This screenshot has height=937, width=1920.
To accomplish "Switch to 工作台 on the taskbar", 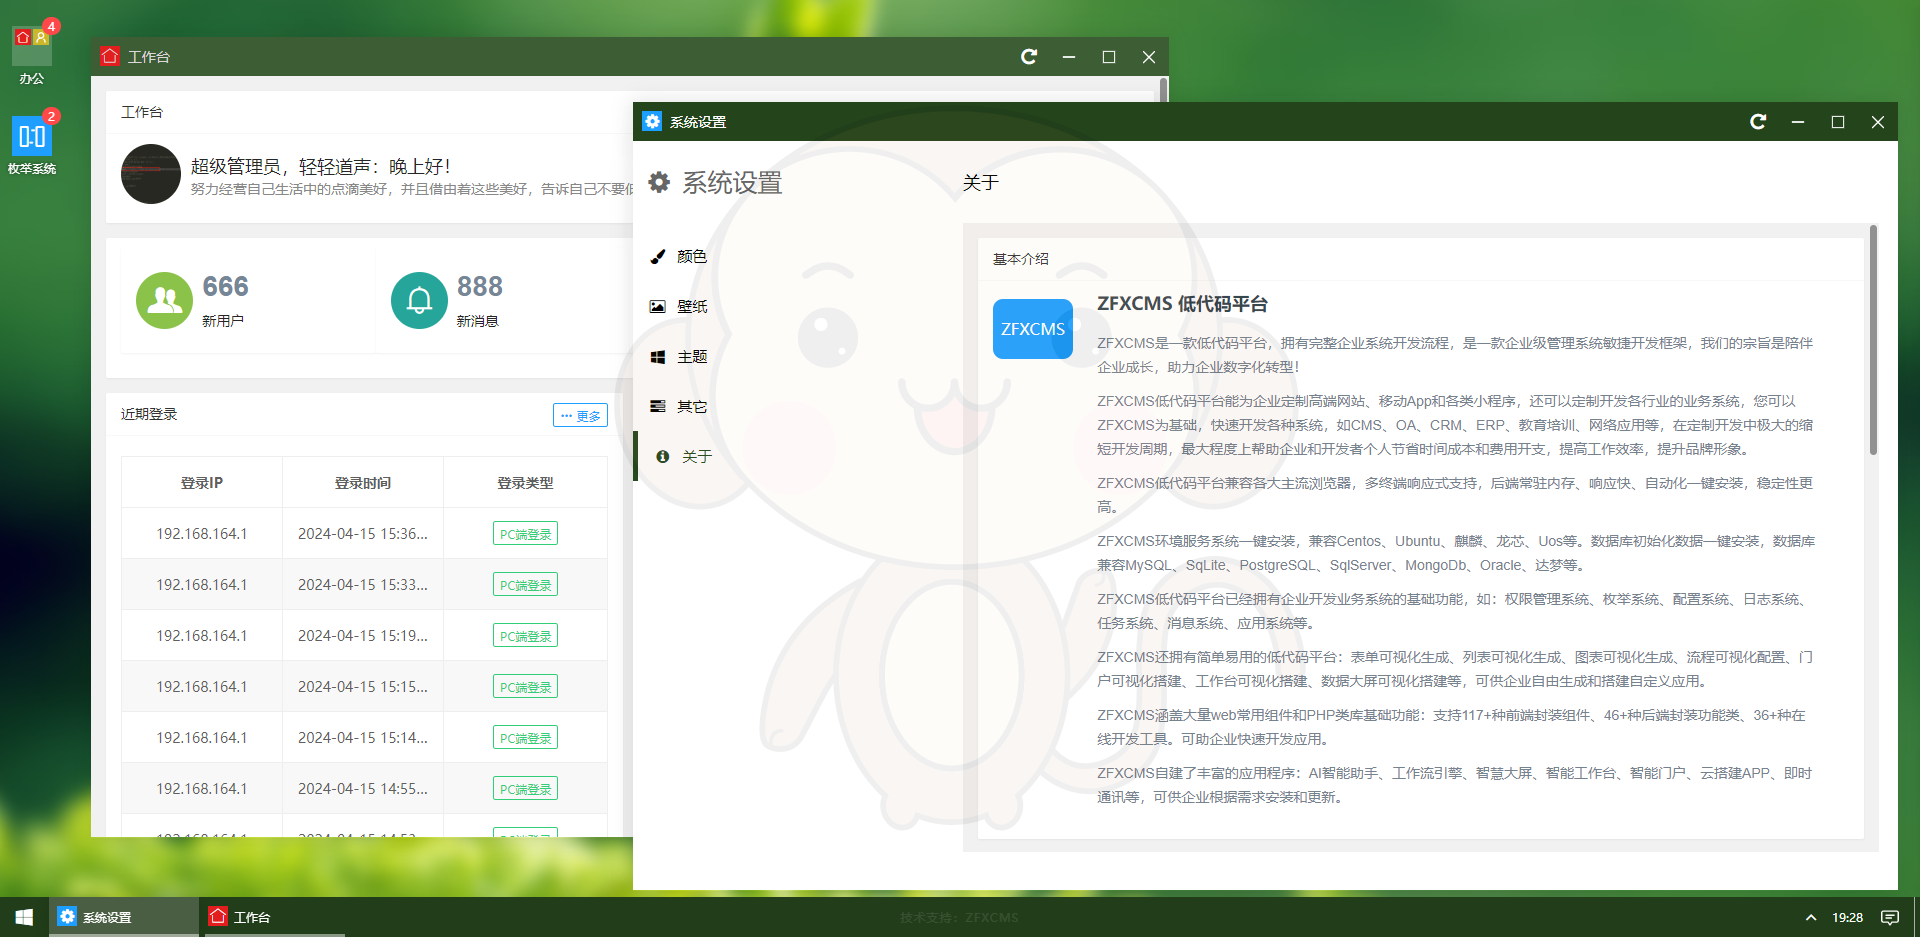I will 275,917.
